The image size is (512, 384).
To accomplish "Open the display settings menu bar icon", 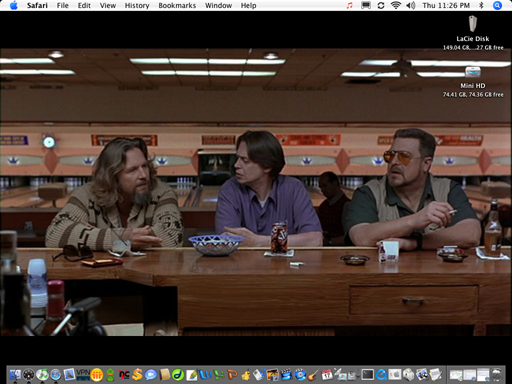I will point(366,5).
